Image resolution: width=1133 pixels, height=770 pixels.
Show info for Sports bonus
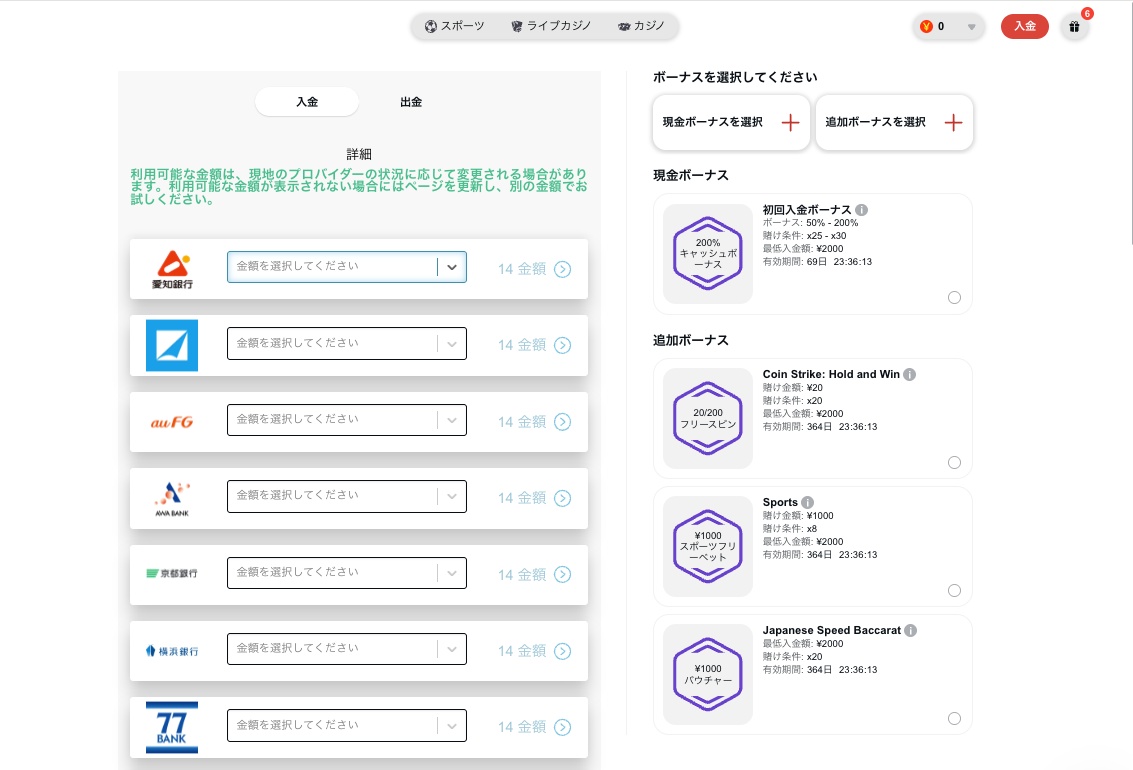point(808,502)
